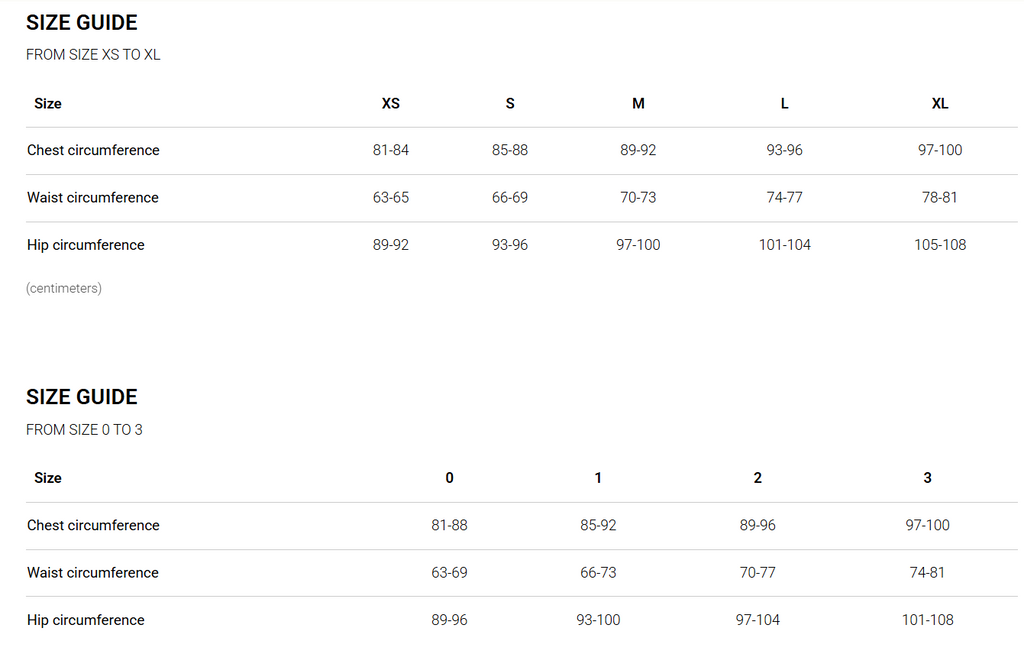Select the XL size column header

point(939,104)
